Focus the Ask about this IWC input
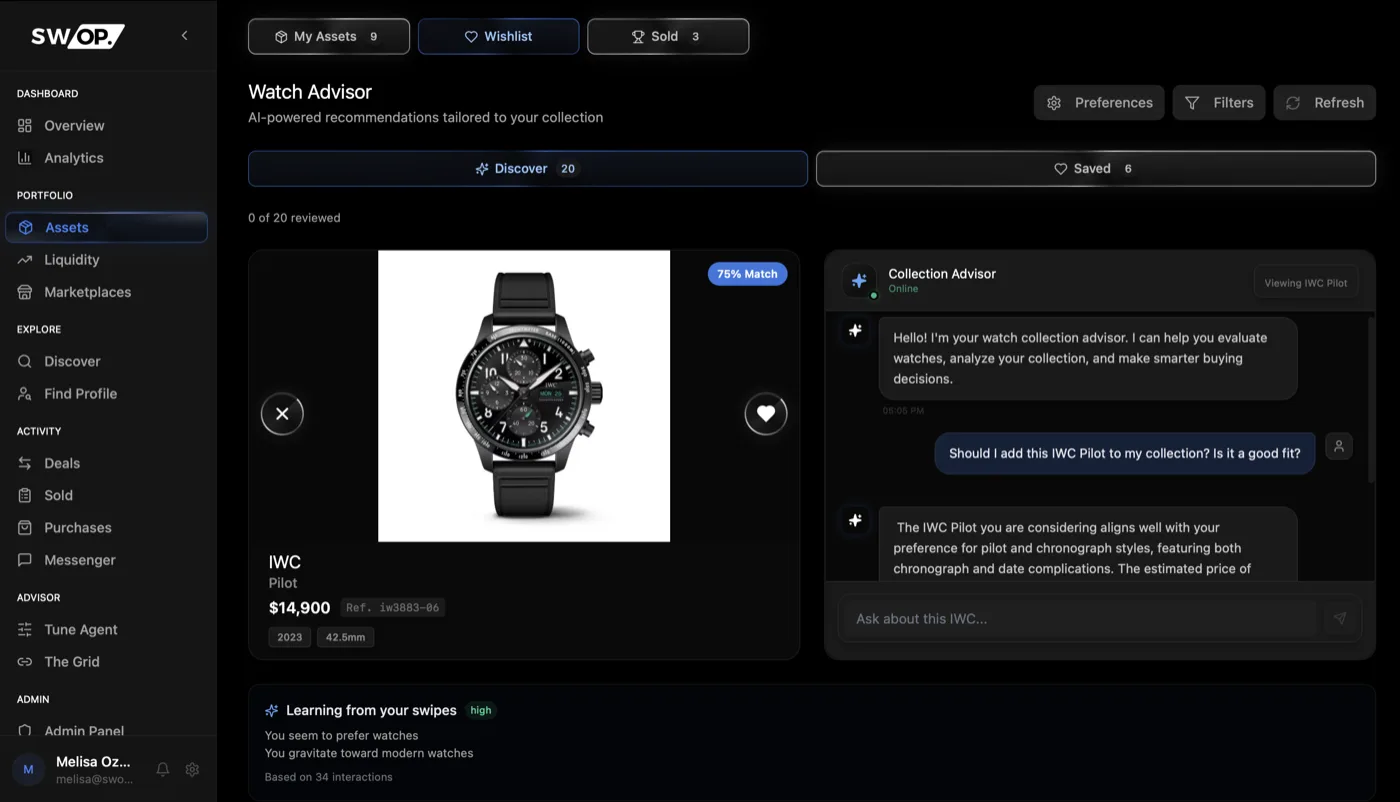Viewport: 1400px width, 802px height. click(x=1077, y=619)
